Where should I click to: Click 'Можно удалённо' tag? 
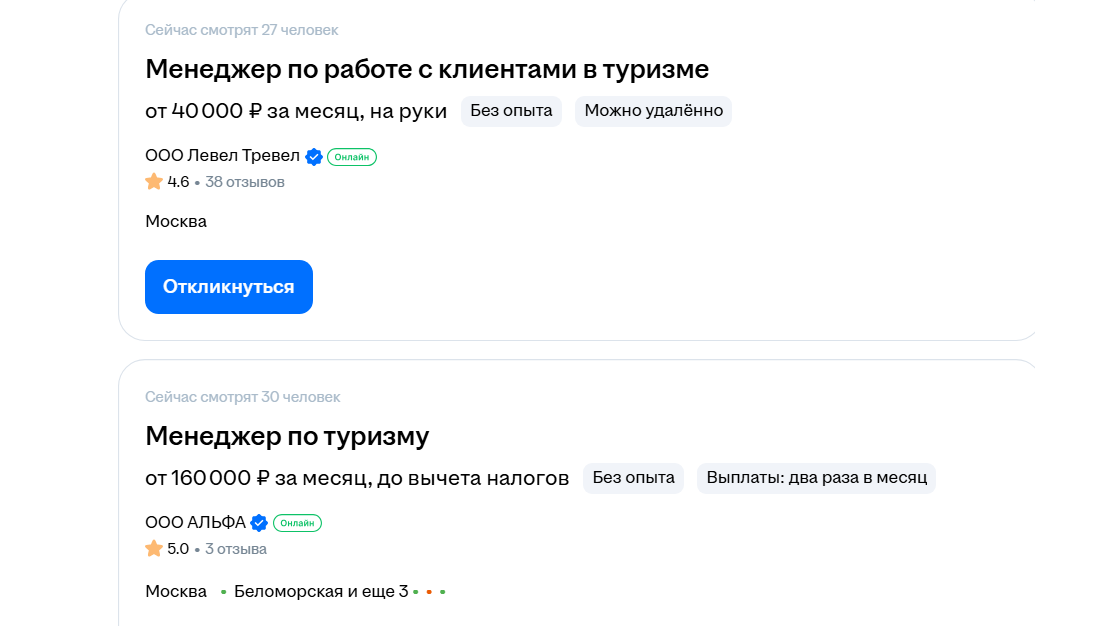pyautogui.click(x=653, y=111)
